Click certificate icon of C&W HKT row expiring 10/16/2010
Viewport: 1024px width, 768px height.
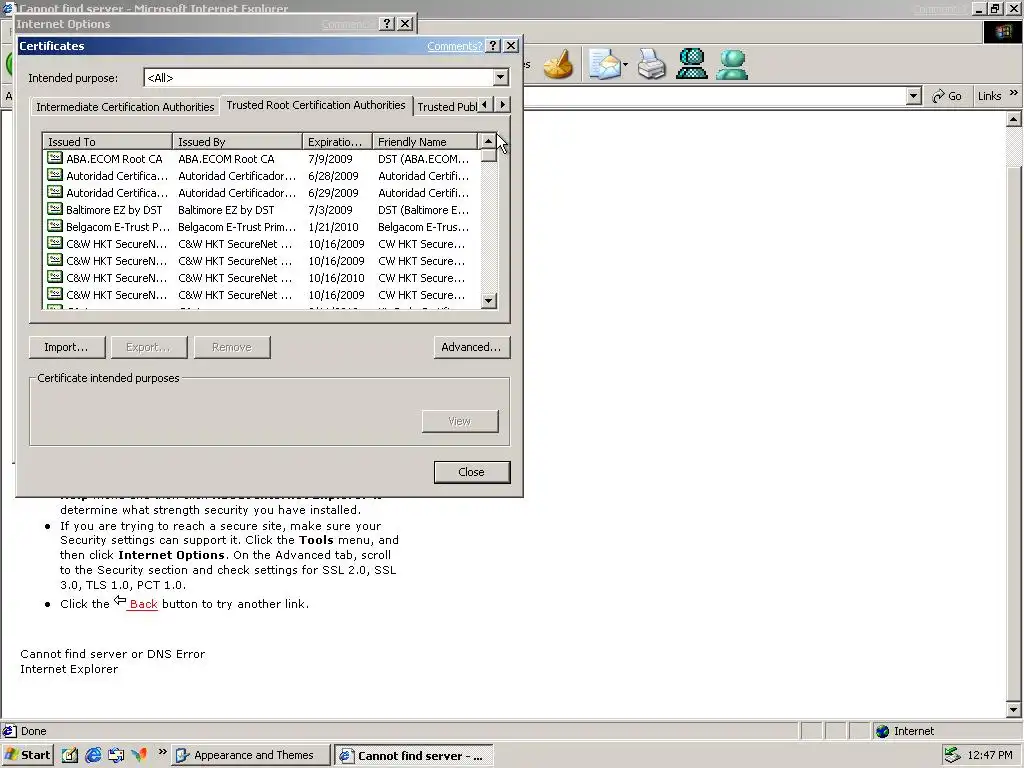pos(55,277)
